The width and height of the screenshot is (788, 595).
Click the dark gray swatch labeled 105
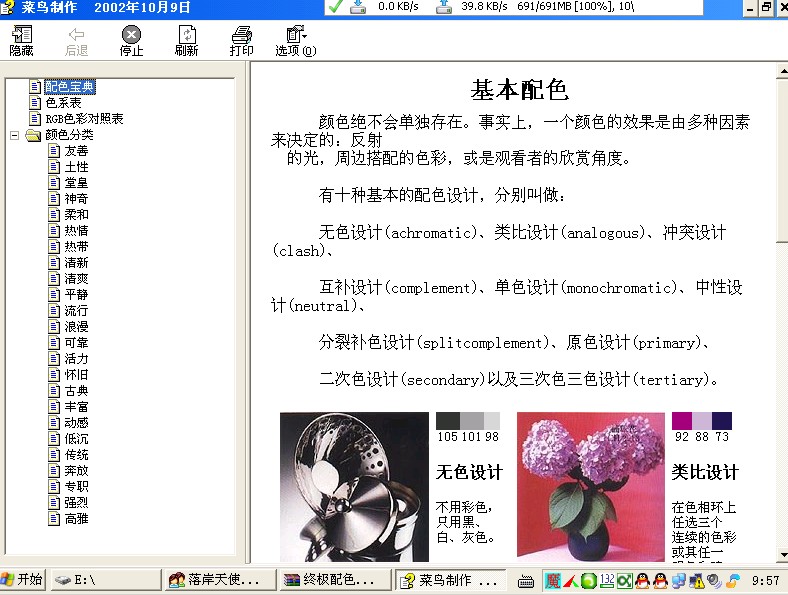pyautogui.click(x=448, y=421)
